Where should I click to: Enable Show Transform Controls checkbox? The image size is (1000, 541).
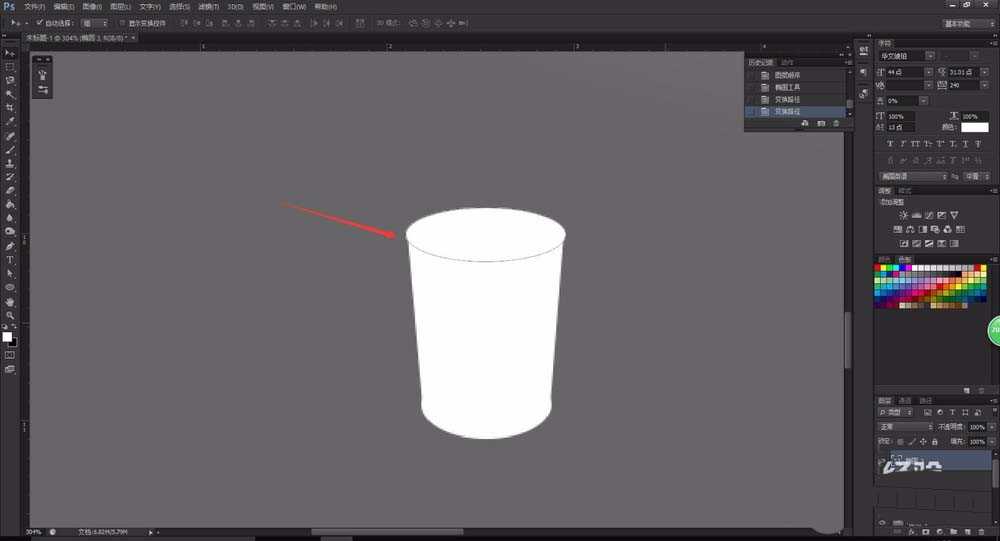click(x=121, y=22)
